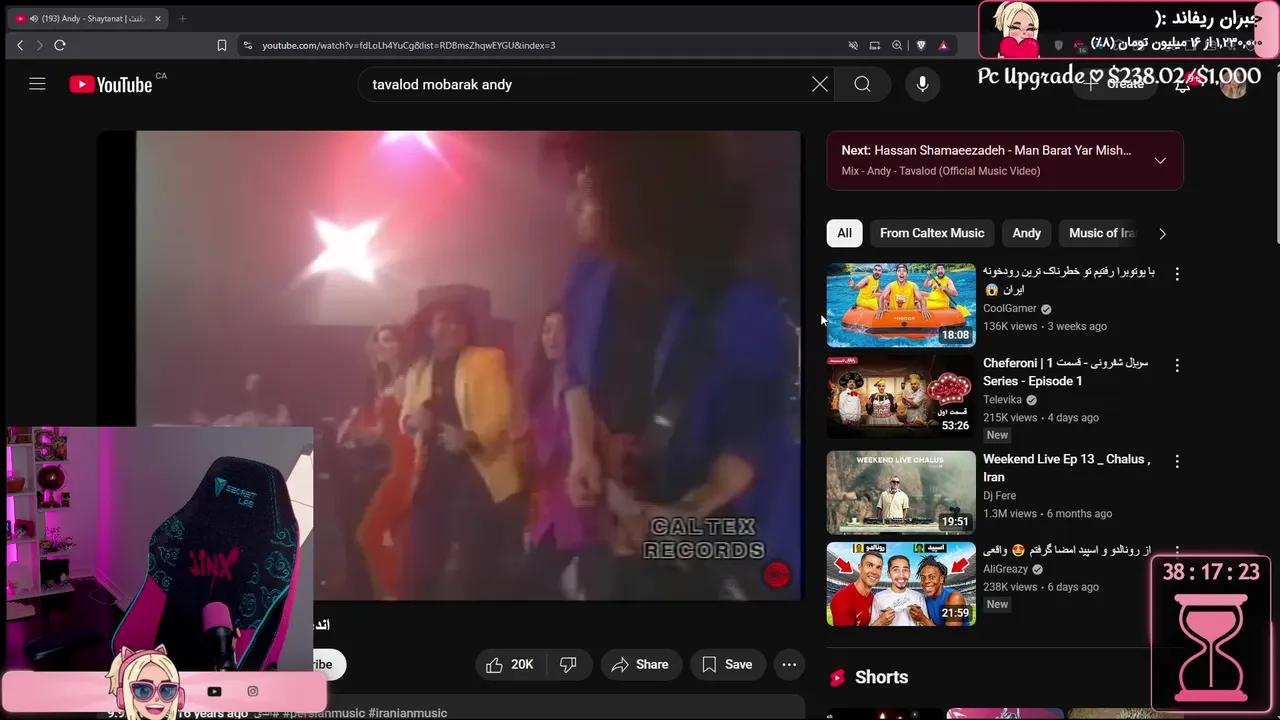This screenshot has width=1280, height=720.
Task: Start voice search with the microphone
Action: [922, 84]
